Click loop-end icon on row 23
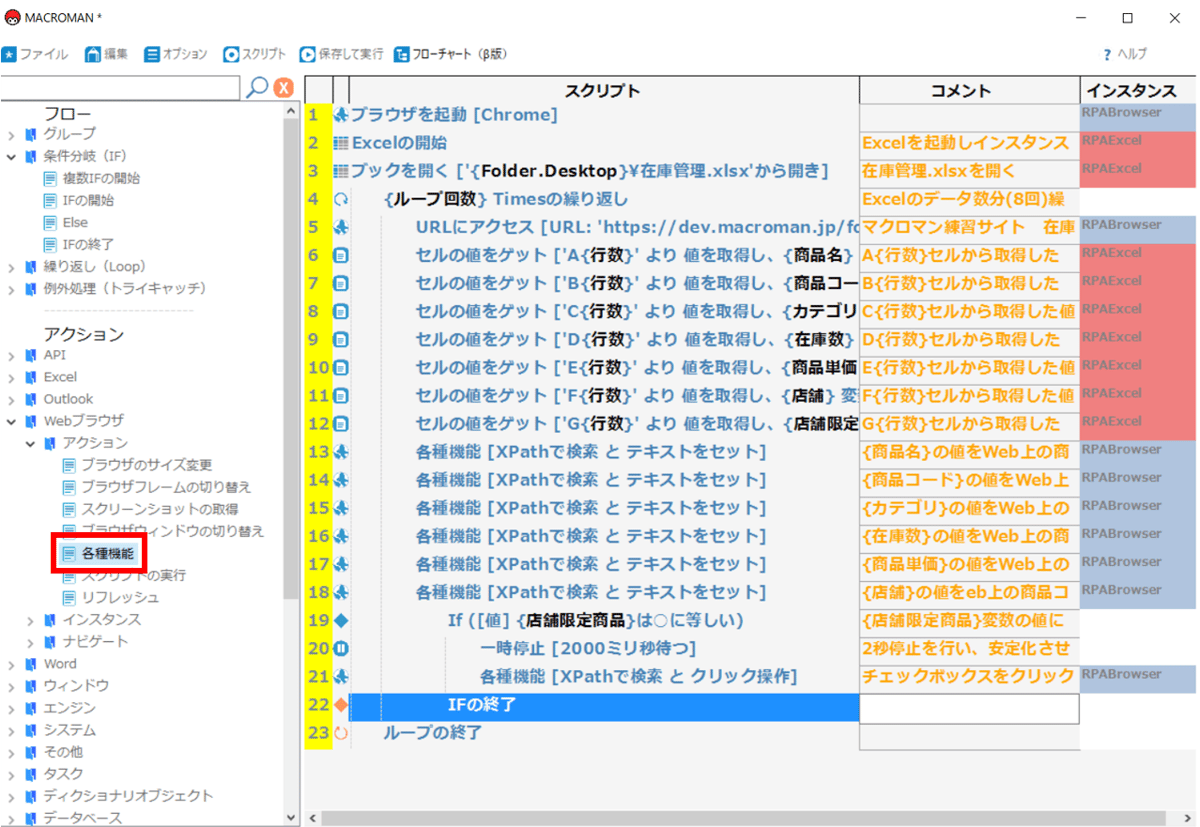 pos(340,733)
